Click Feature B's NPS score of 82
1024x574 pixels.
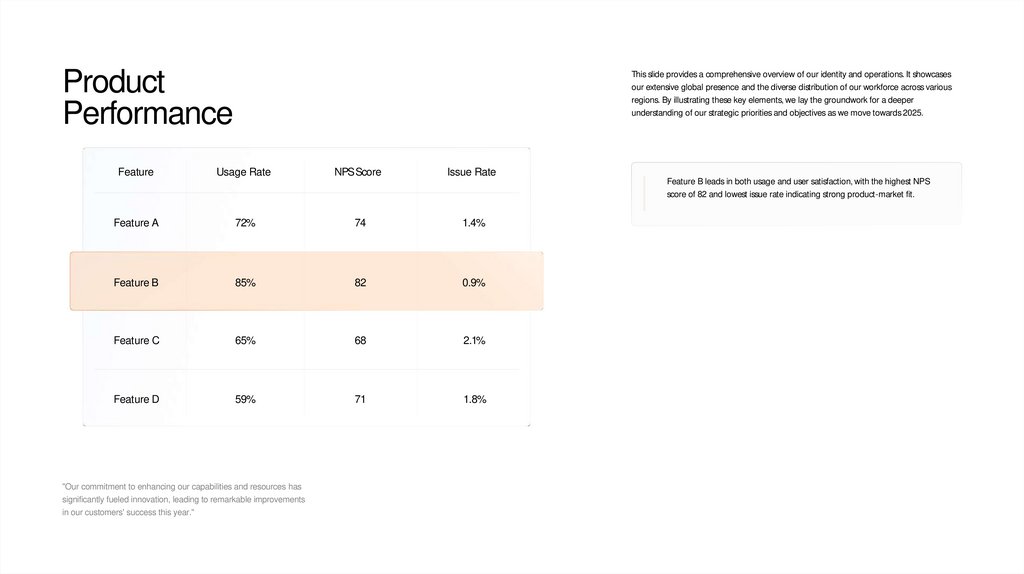(360, 283)
